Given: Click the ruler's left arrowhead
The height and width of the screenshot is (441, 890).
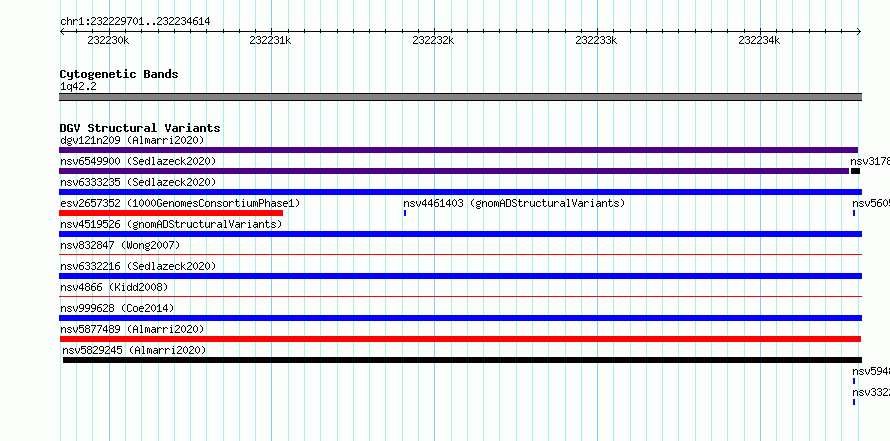Looking at the screenshot, I should click(62, 32).
